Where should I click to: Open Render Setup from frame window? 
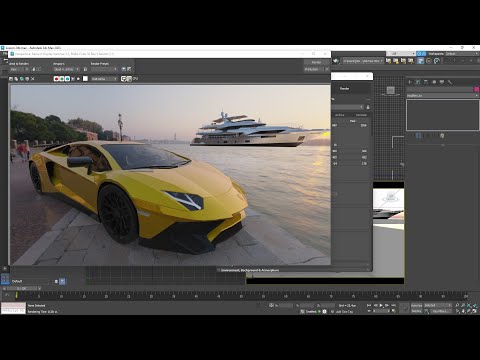pyautogui.click(x=124, y=69)
